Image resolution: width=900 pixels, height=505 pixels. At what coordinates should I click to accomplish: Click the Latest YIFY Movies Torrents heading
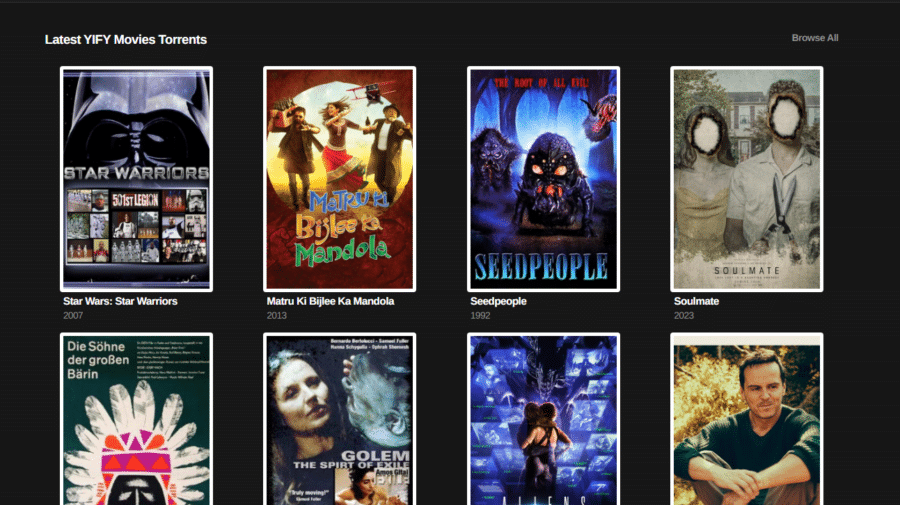pyautogui.click(x=126, y=40)
